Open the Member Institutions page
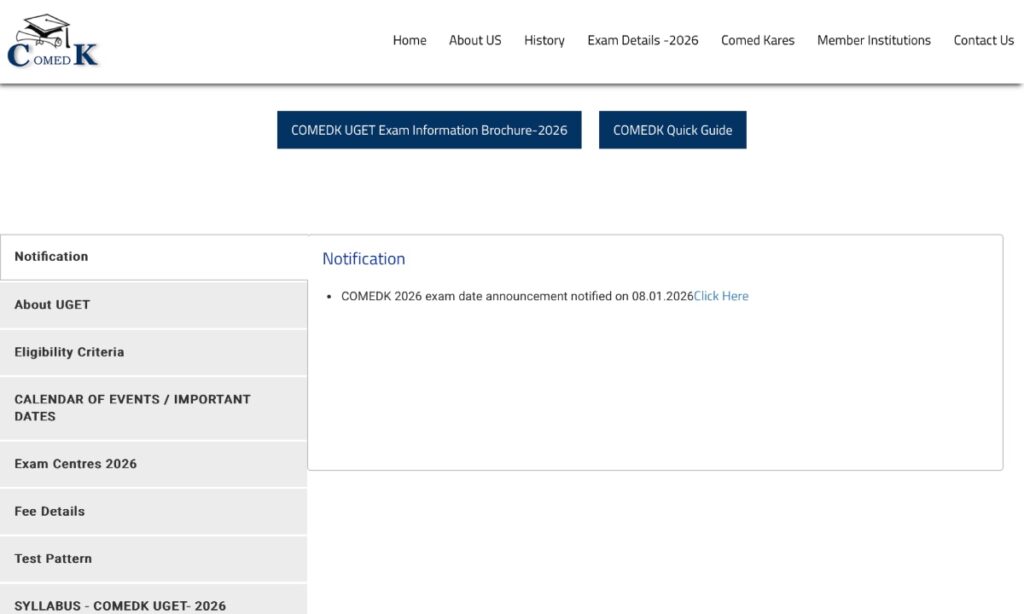Screen dimensions: 1024x614 click(x=873, y=41)
